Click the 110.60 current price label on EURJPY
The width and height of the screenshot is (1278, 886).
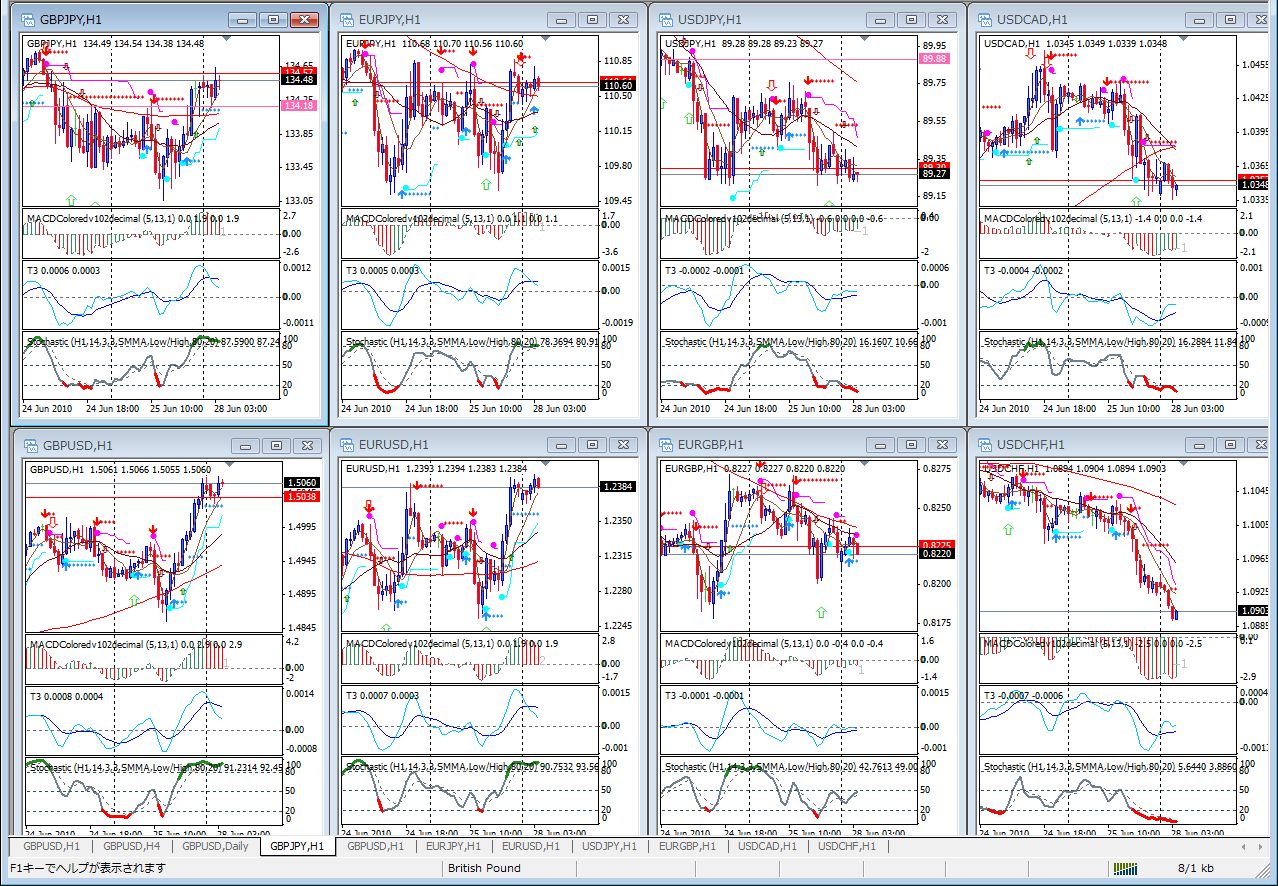pyautogui.click(x=618, y=87)
